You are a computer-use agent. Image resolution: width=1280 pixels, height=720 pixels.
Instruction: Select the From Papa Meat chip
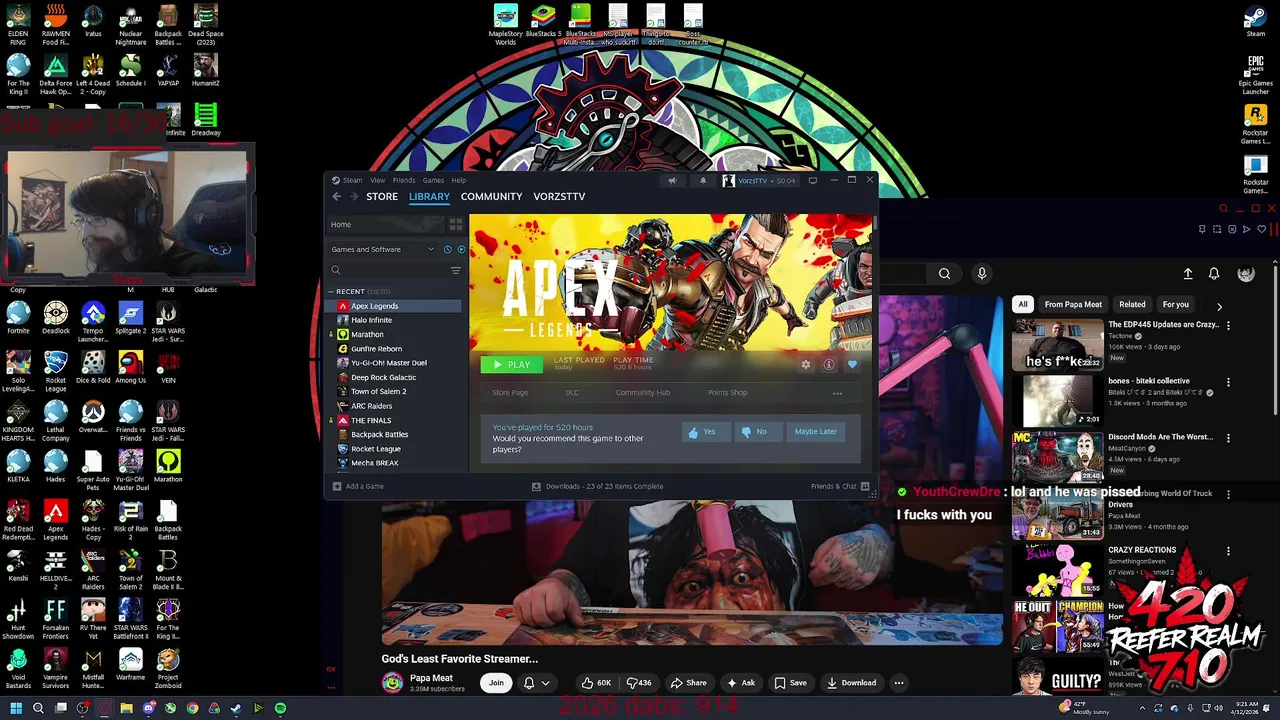(1073, 304)
